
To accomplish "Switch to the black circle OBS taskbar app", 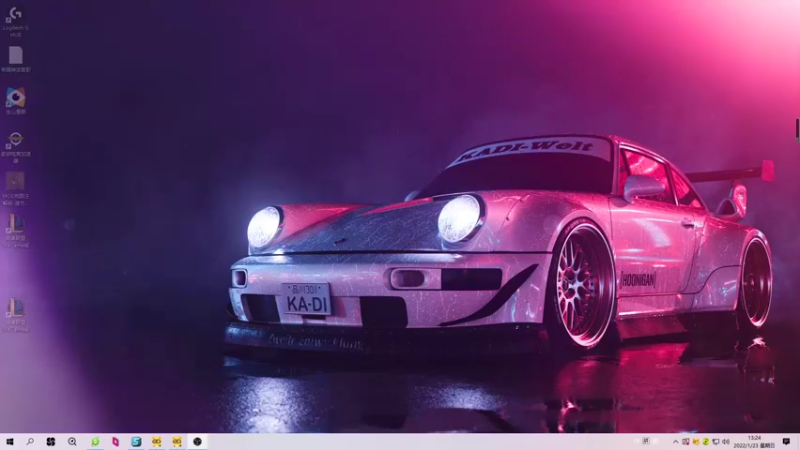I will tap(197, 441).
